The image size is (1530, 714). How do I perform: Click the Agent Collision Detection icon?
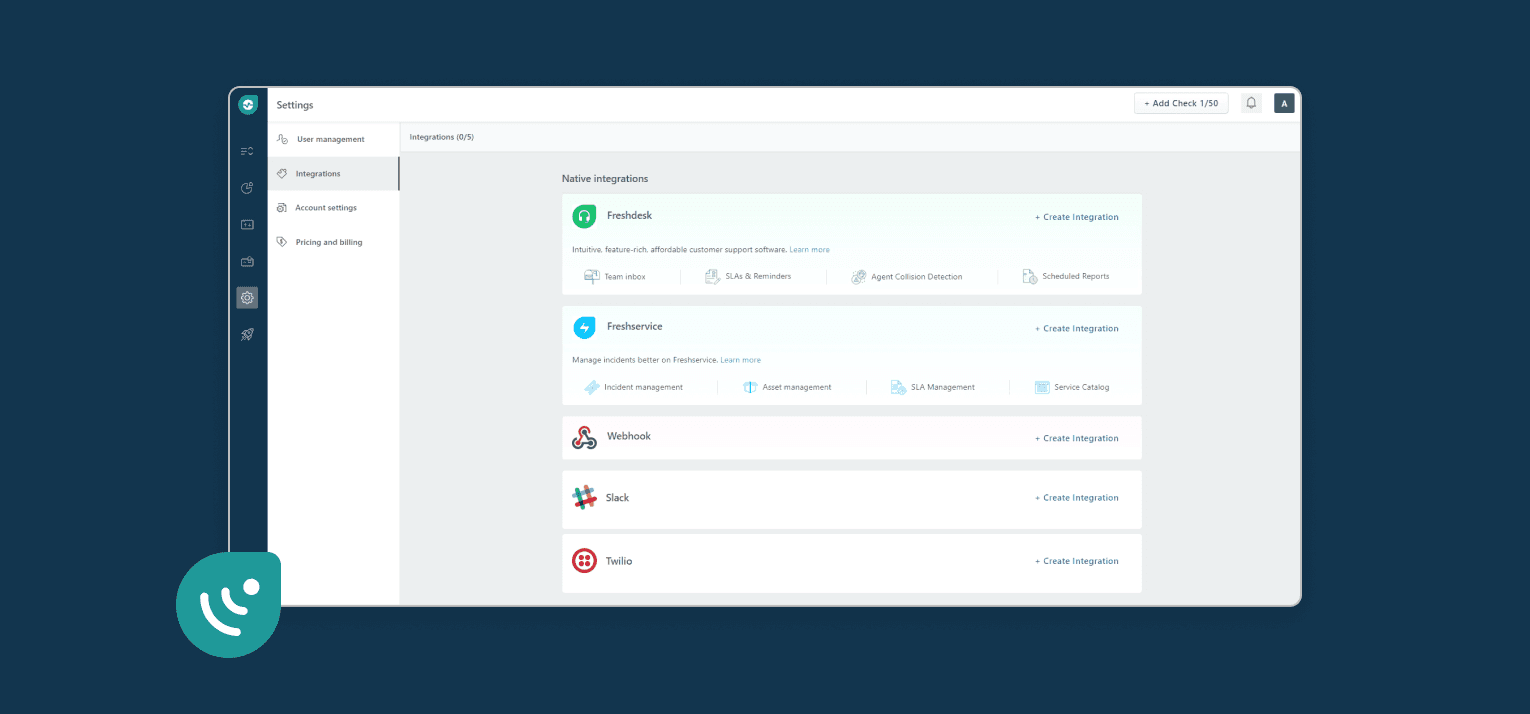858,277
